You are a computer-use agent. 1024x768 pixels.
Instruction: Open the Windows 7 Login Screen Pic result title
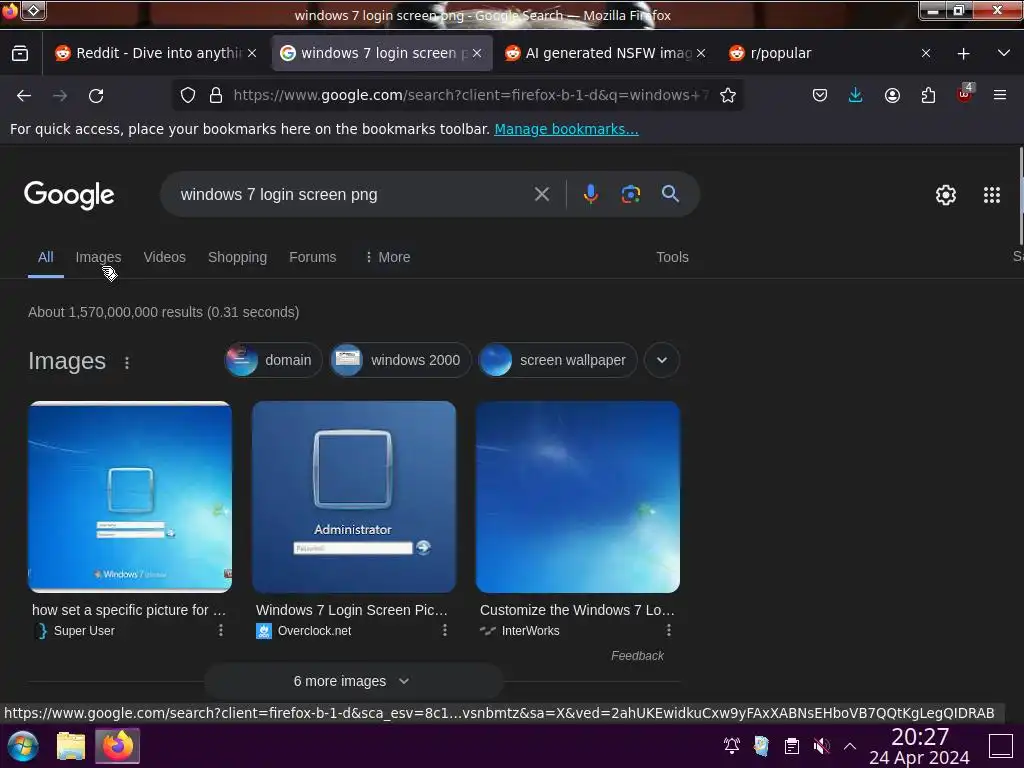(x=351, y=610)
